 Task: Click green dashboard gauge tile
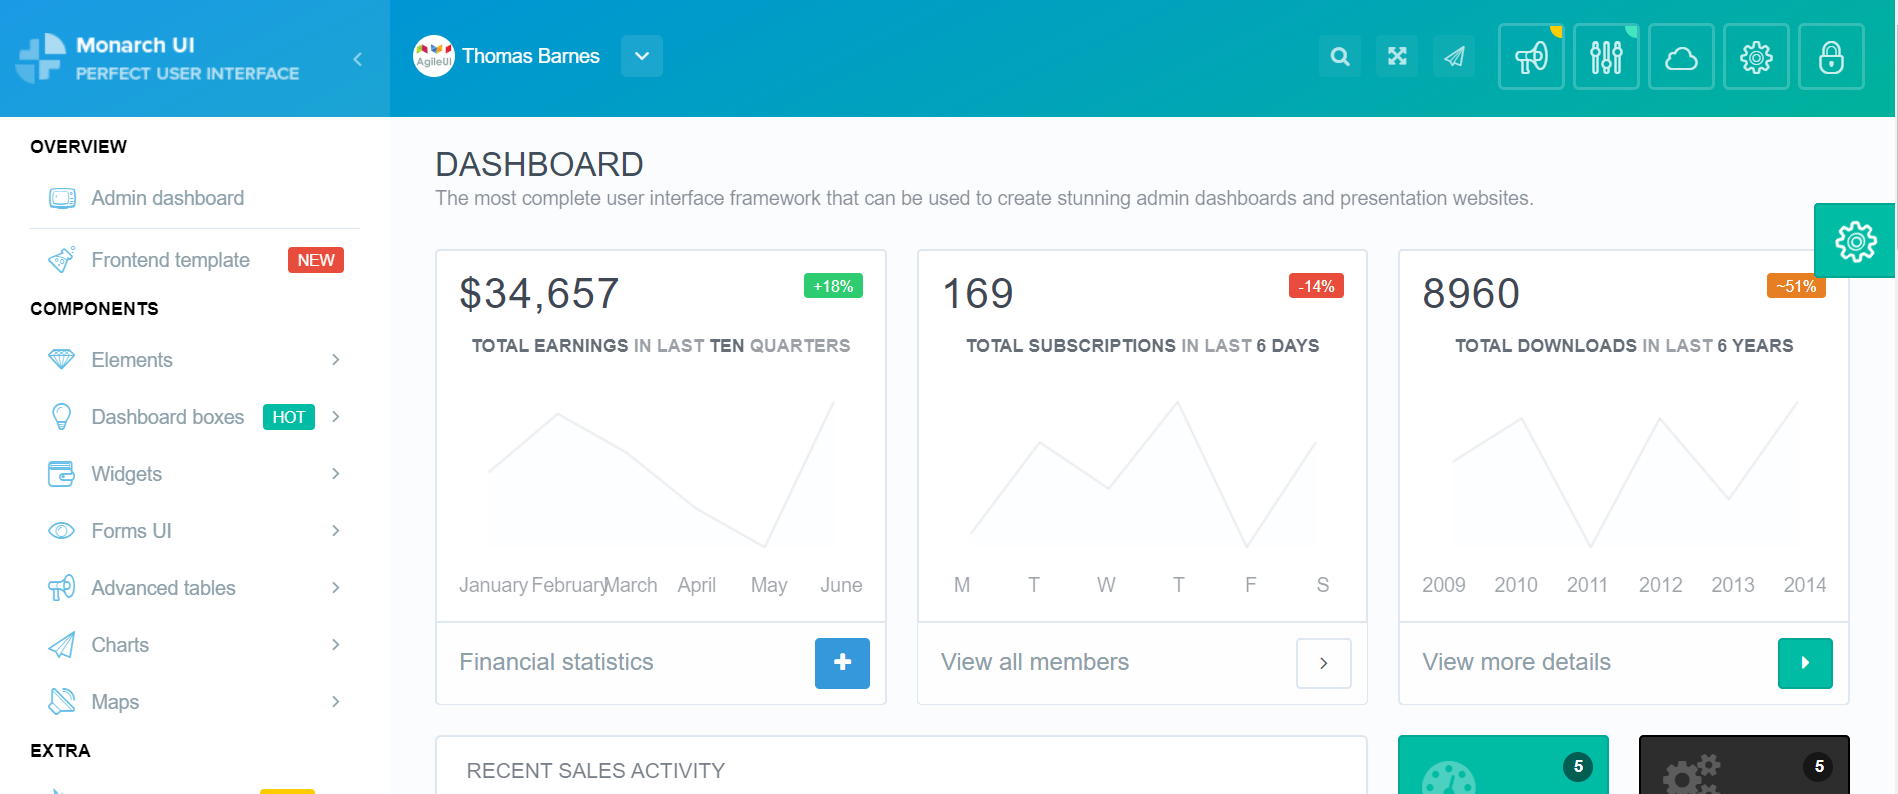point(1503,765)
